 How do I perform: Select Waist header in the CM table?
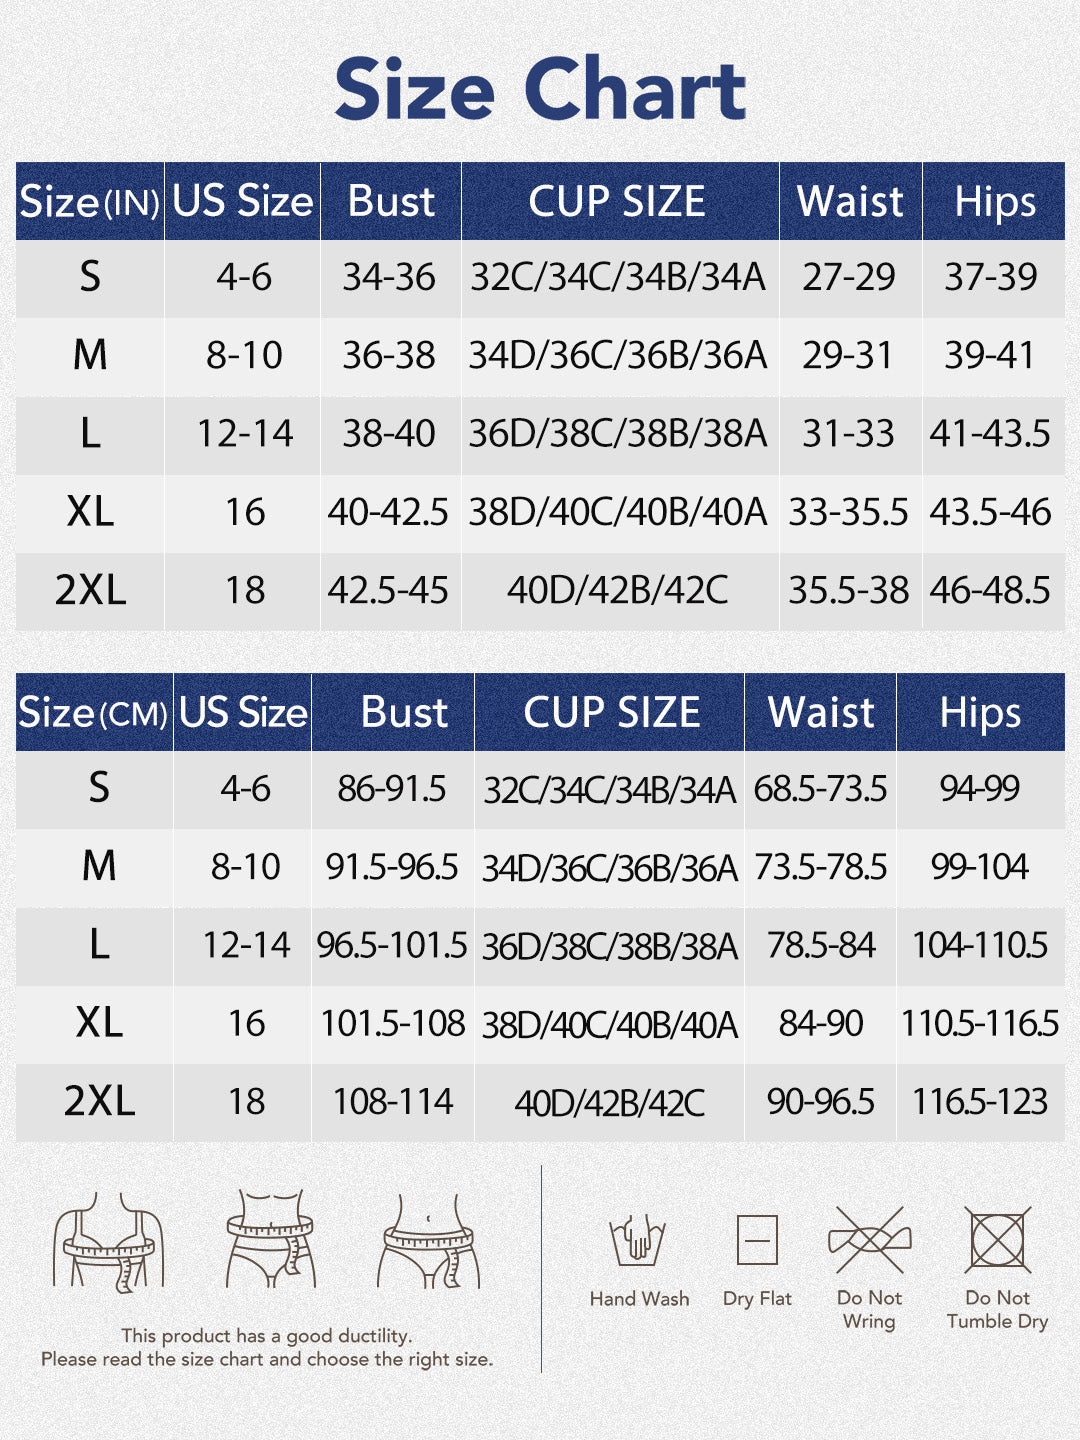pyautogui.click(x=820, y=713)
